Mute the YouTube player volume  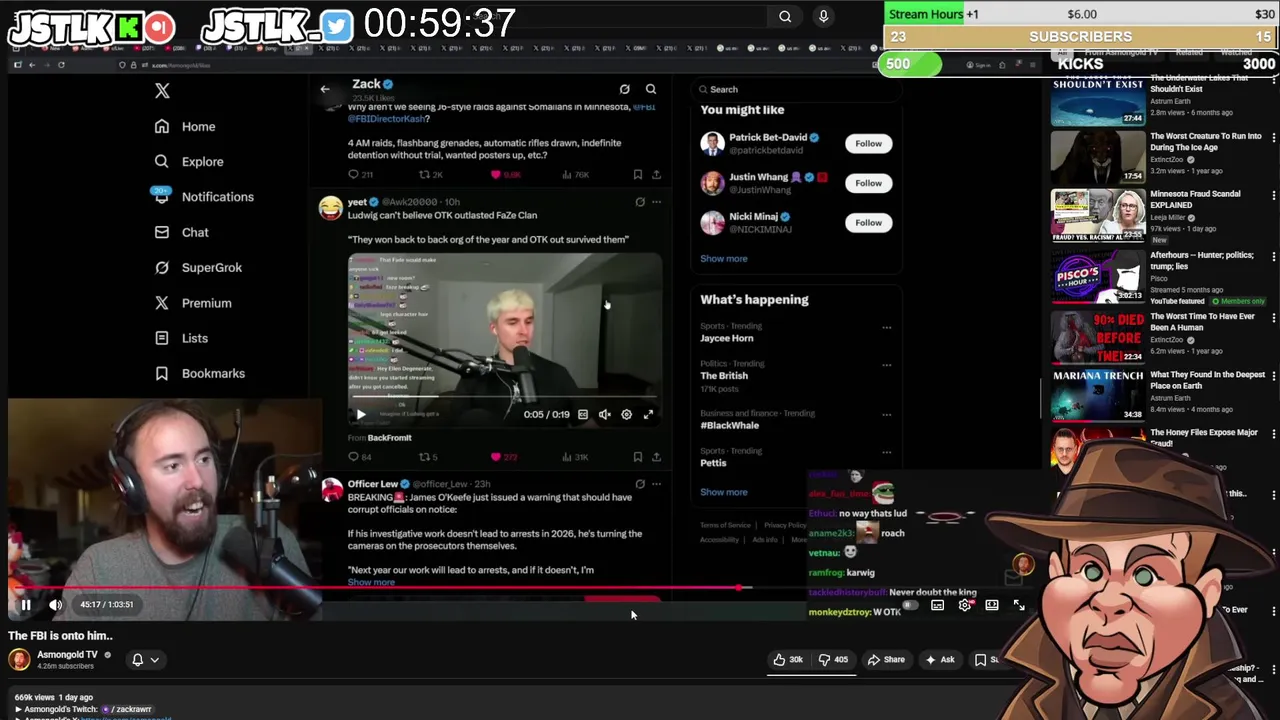click(55, 604)
